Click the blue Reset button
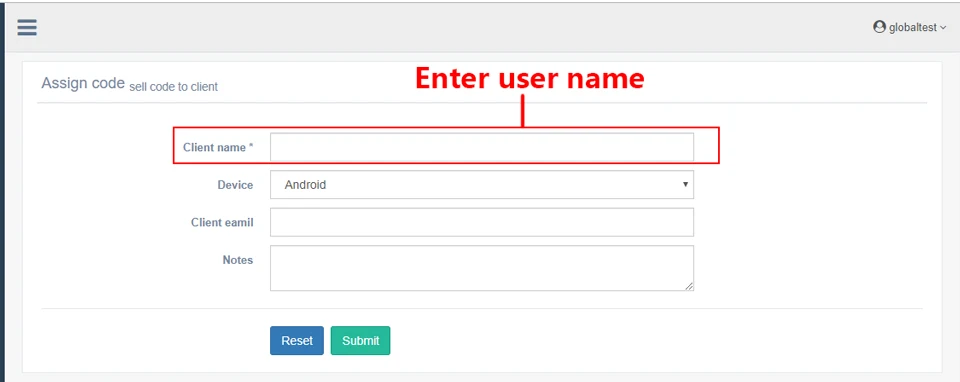 297,340
